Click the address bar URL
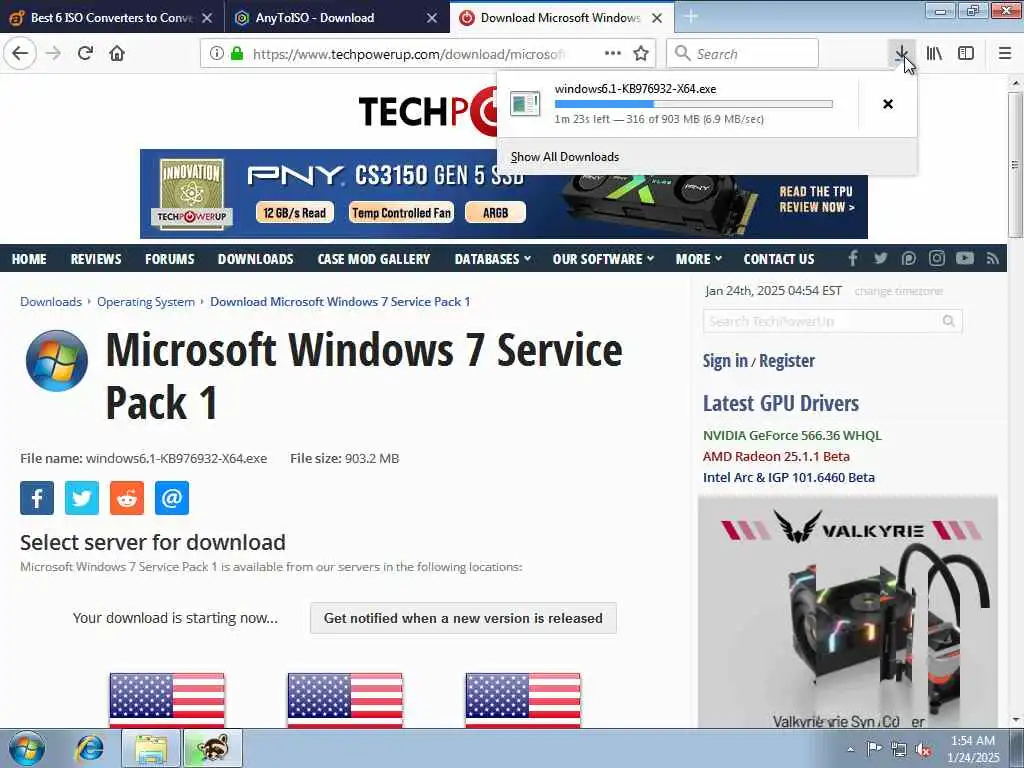This screenshot has width=1024, height=768. coord(409,54)
